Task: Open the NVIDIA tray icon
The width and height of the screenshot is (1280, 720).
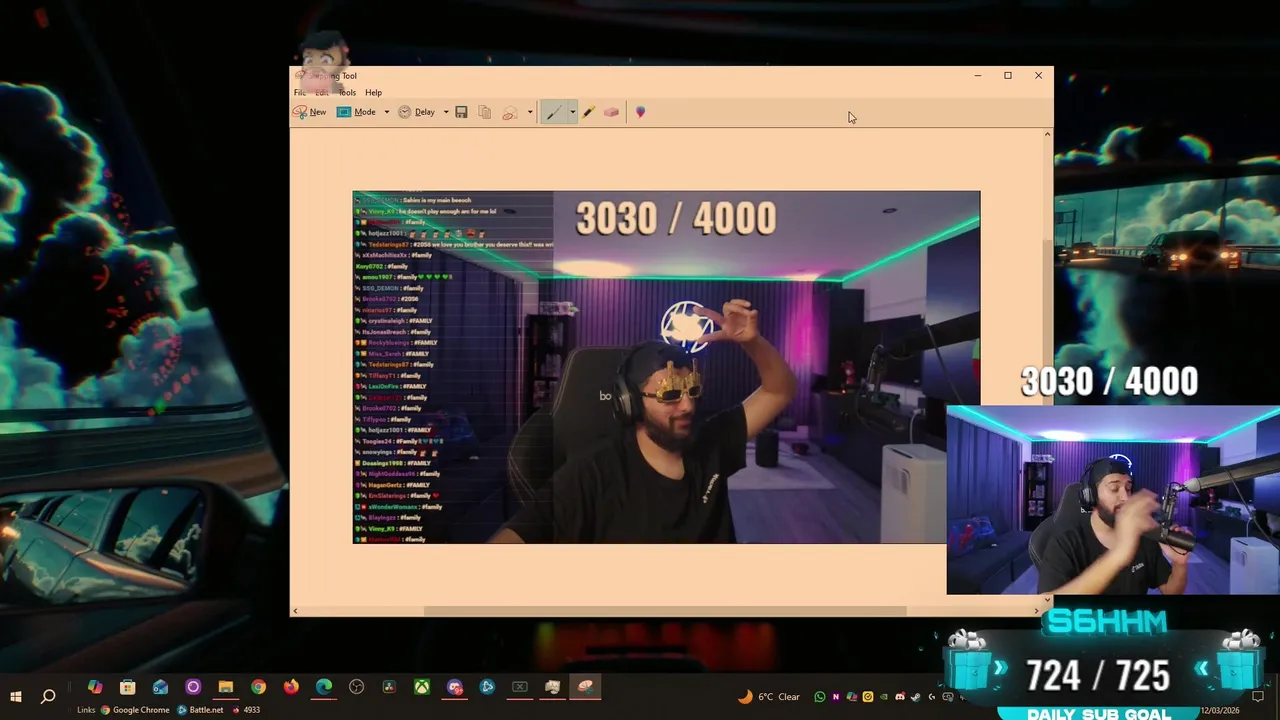Action: [884, 697]
